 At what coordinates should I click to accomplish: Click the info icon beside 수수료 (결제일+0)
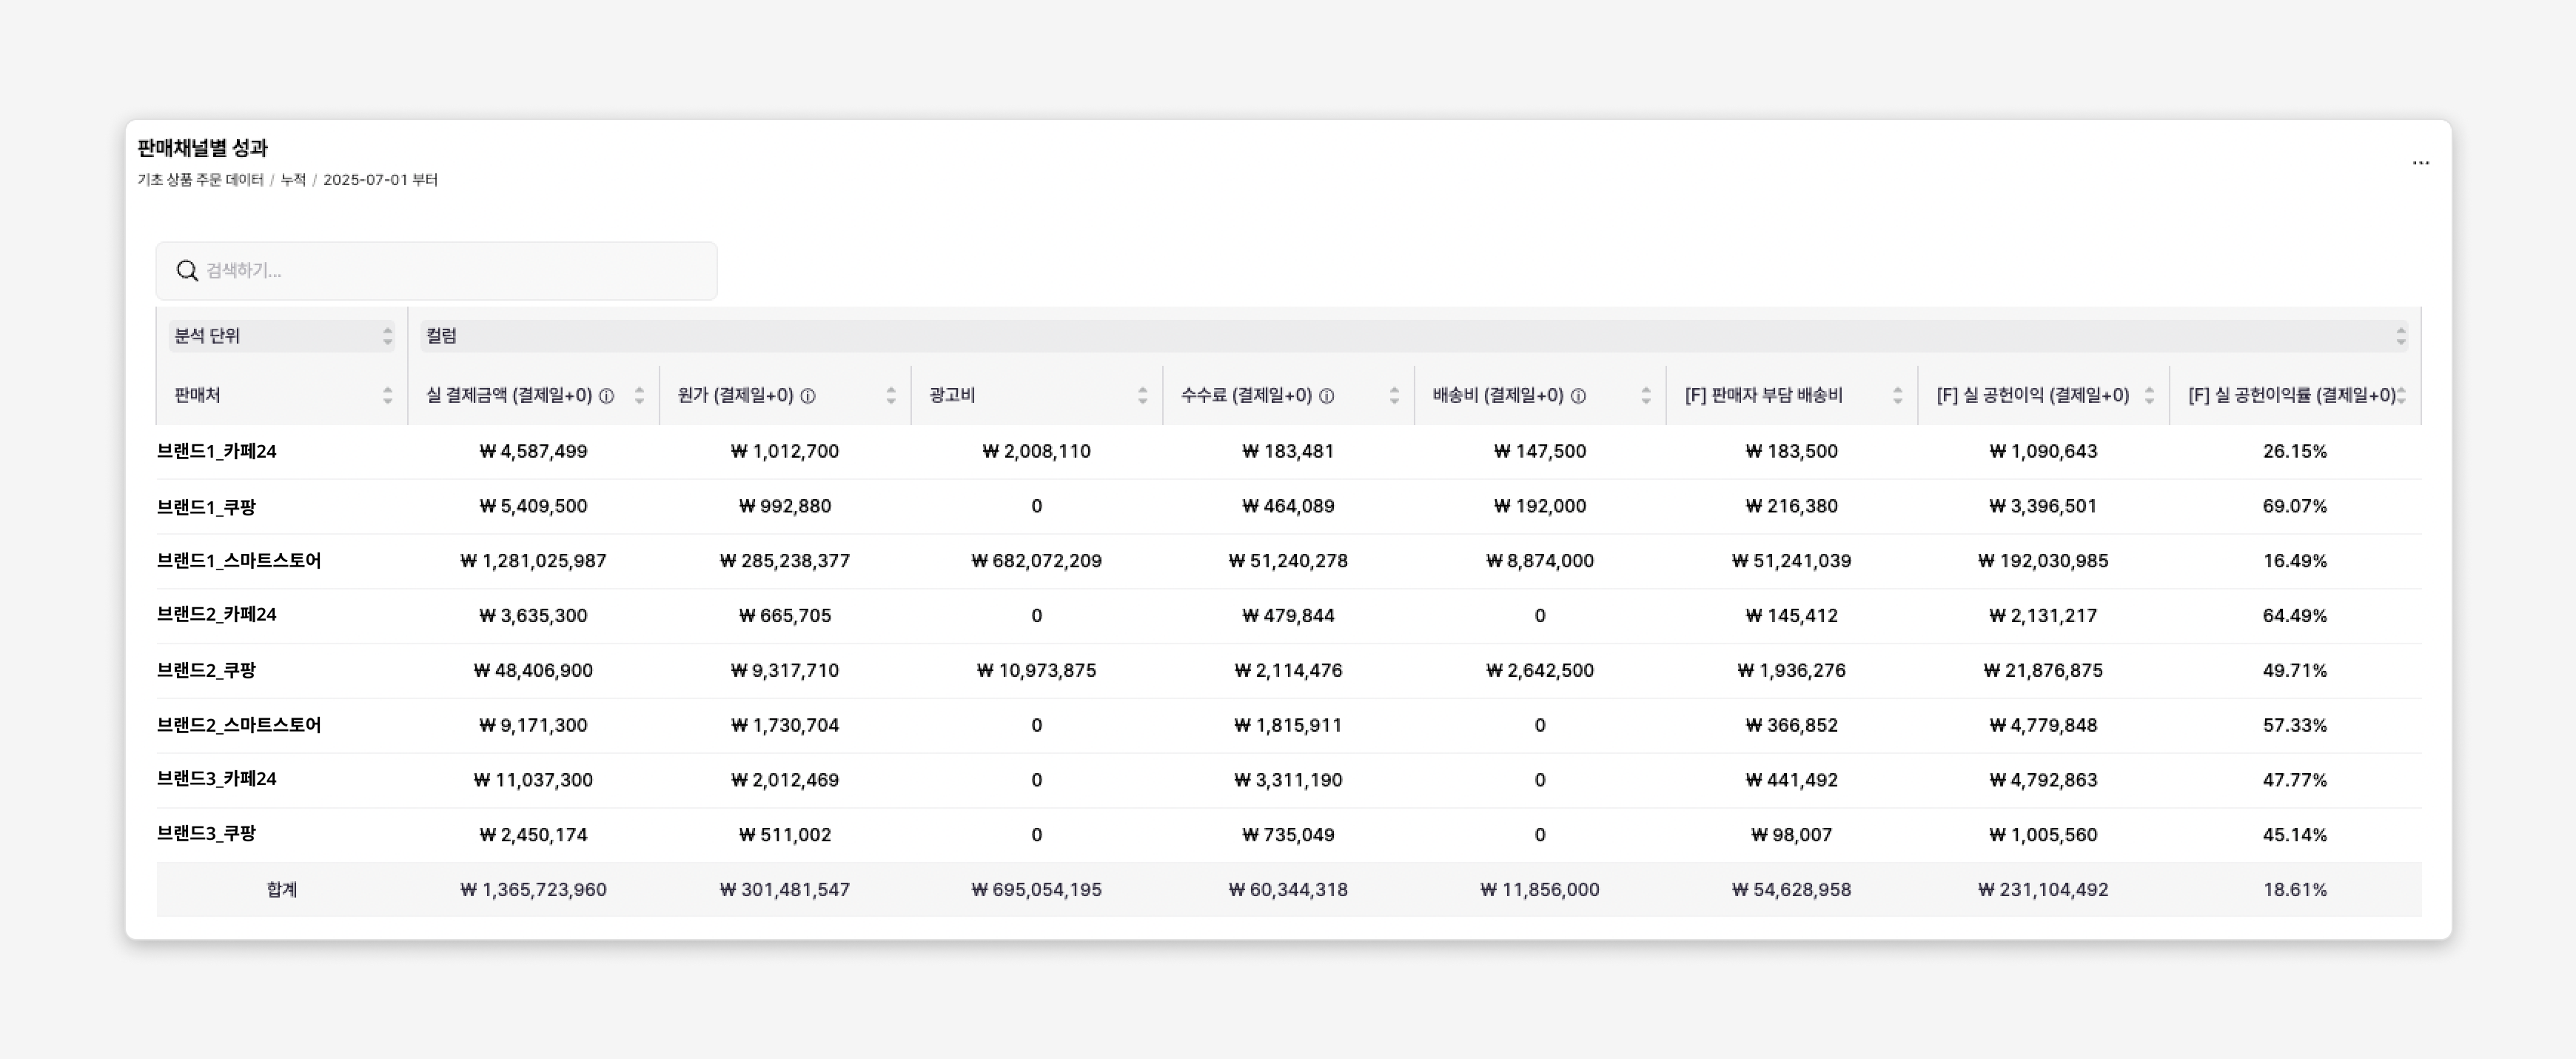pyautogui.click(x=1327, y=395)
